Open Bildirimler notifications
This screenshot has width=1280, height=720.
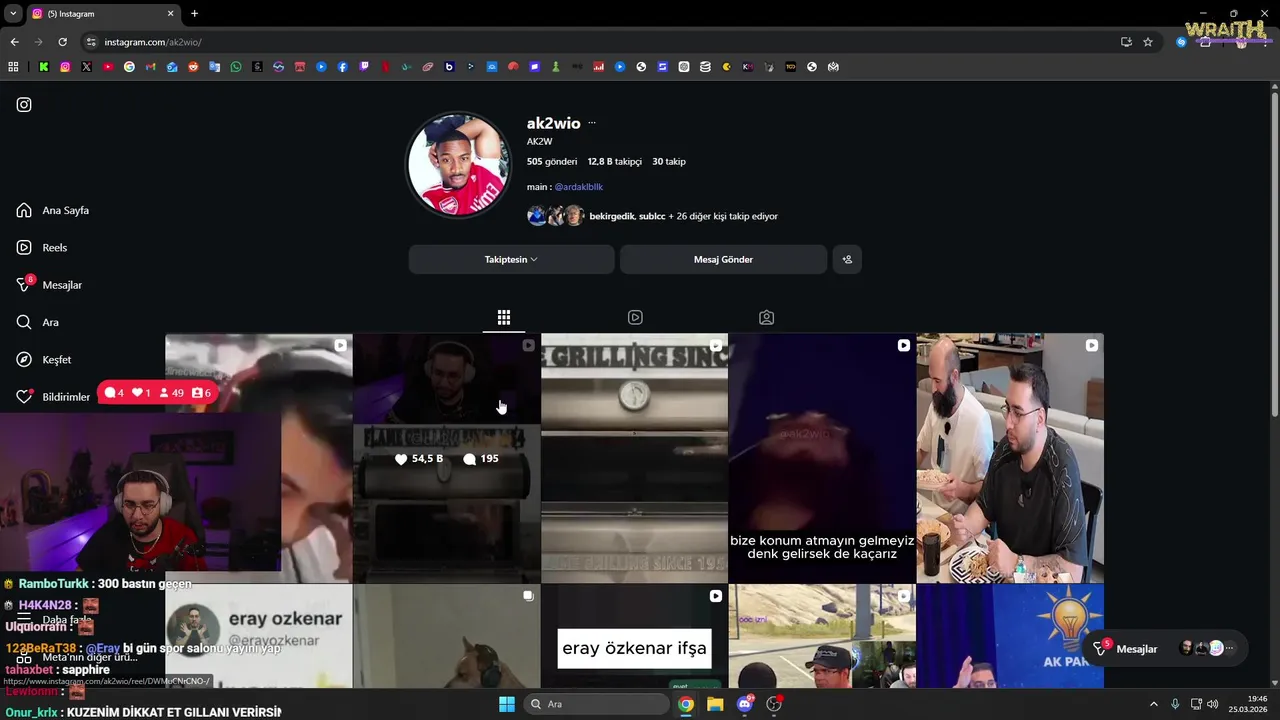tap(53, 397)
